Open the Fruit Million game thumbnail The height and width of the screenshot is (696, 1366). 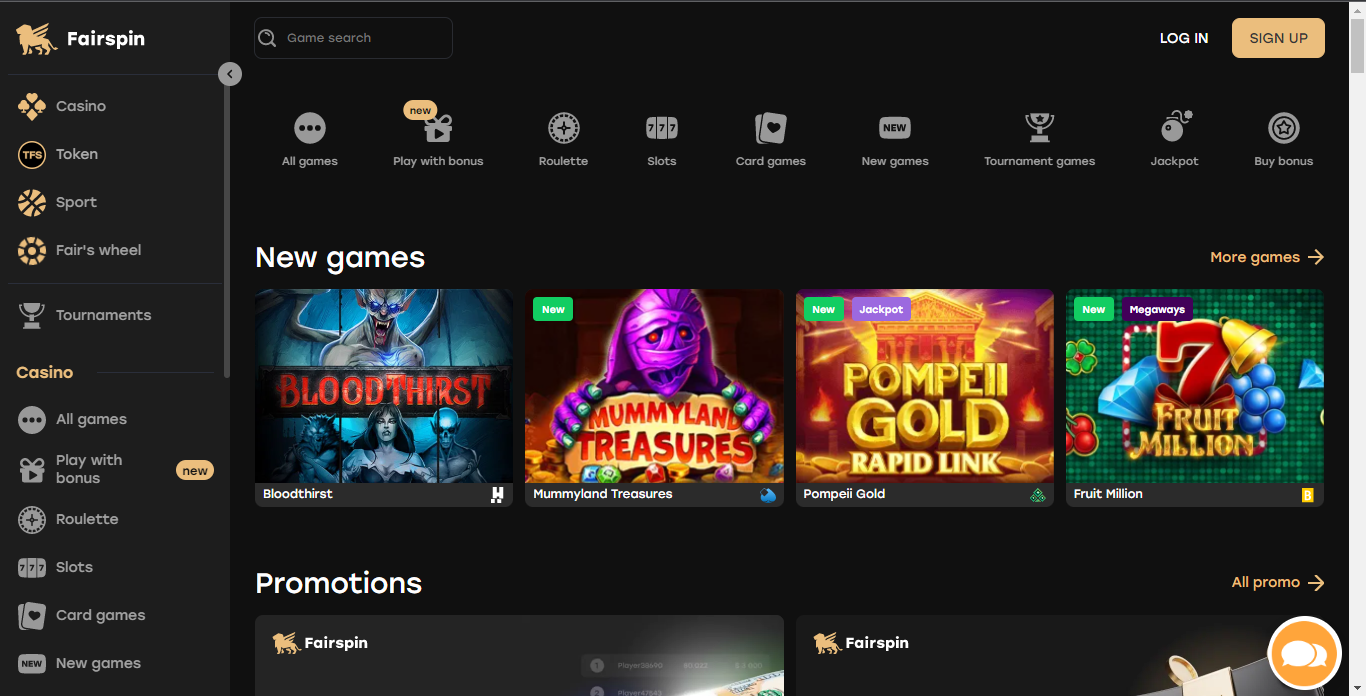1195,386
